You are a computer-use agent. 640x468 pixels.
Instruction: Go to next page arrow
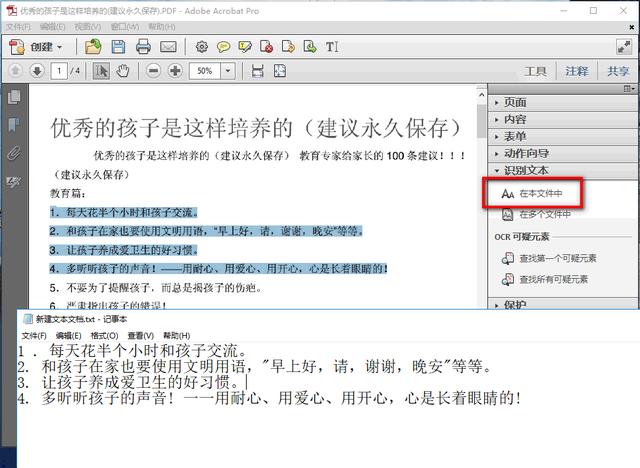37,71
